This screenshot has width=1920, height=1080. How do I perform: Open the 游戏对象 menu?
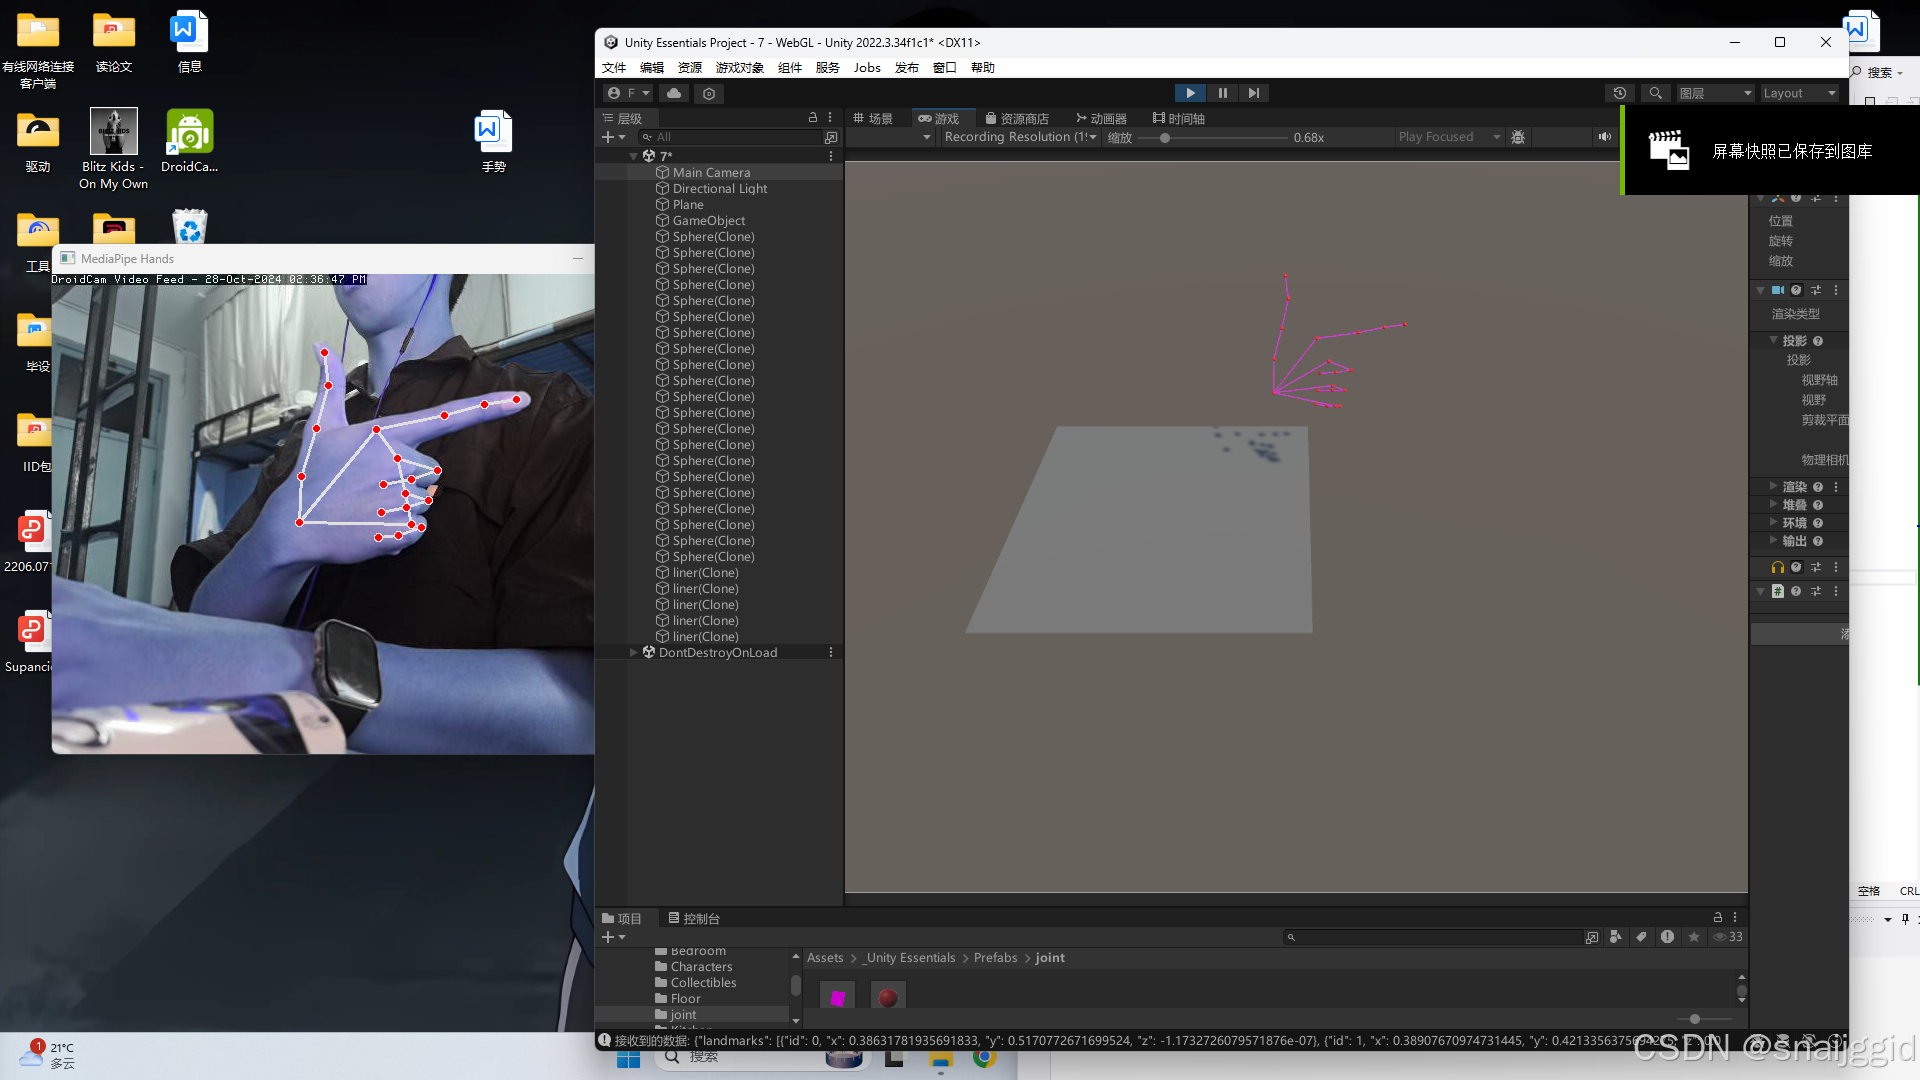click(739, 68)
